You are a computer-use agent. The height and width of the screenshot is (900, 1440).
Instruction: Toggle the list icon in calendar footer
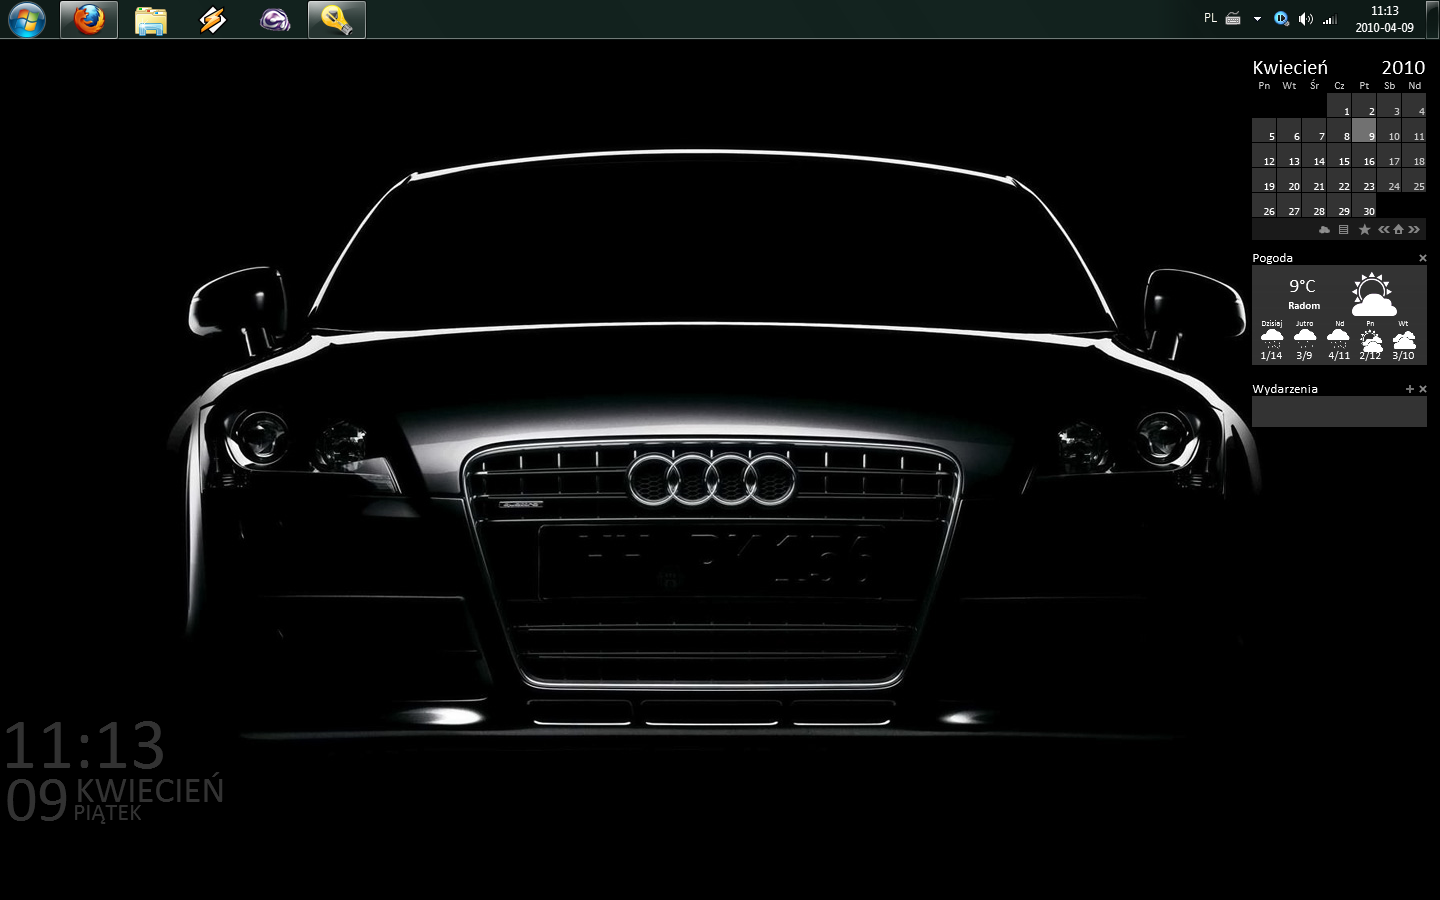pyautogui.click(x=1343, y=230)
